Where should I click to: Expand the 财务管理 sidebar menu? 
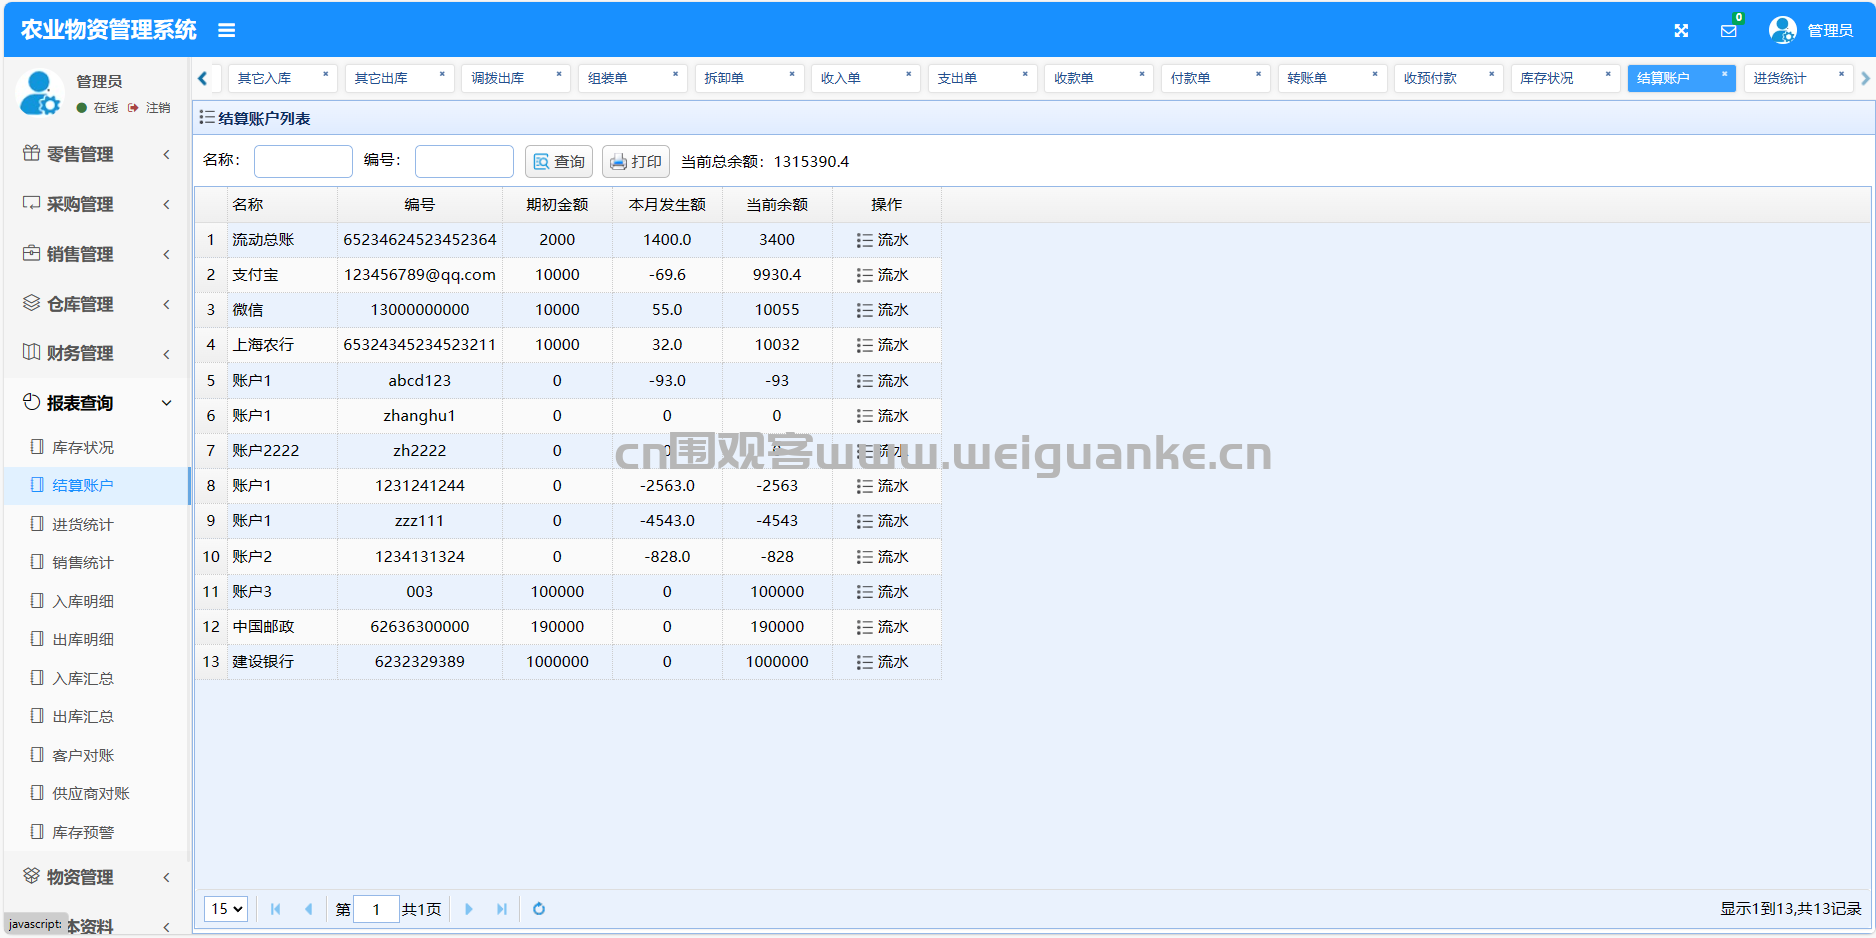95,353
